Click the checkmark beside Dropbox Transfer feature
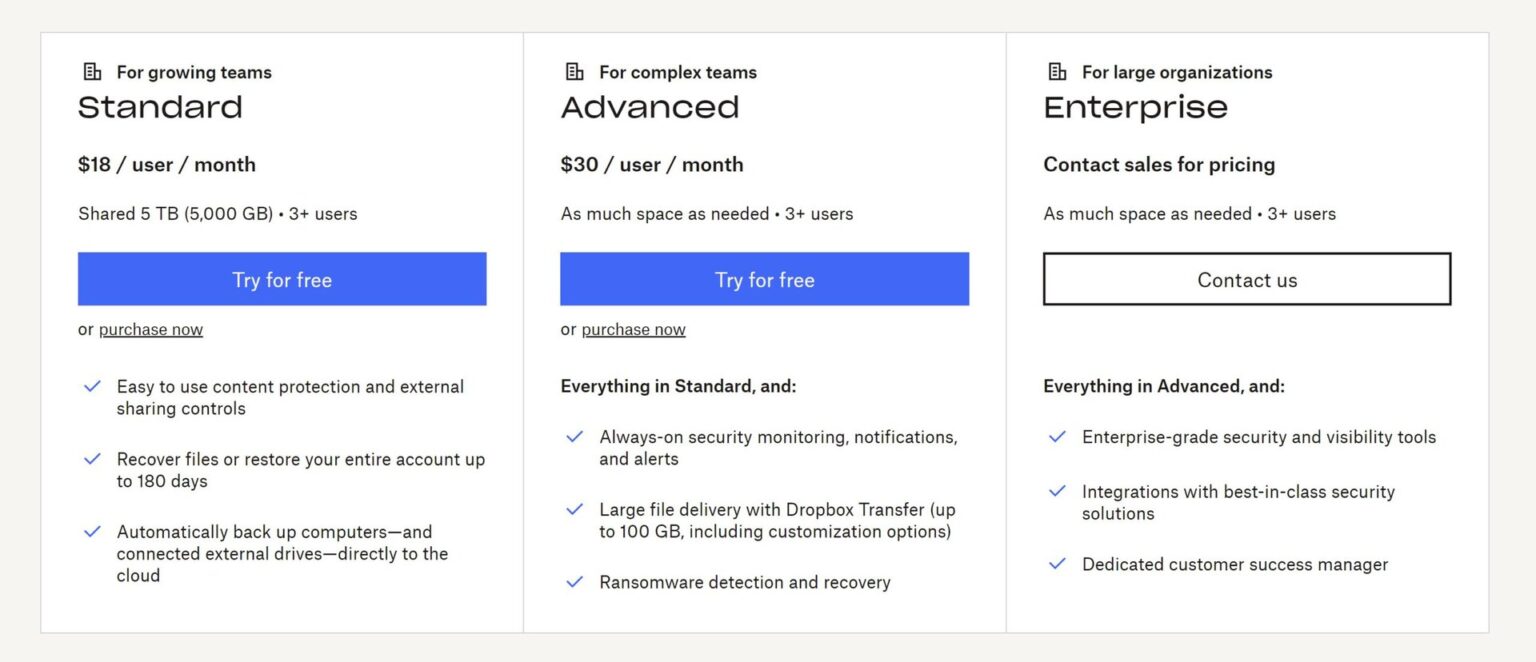Image resolution: width=1536 pixels, height=662 pixels. coord(574,509)
